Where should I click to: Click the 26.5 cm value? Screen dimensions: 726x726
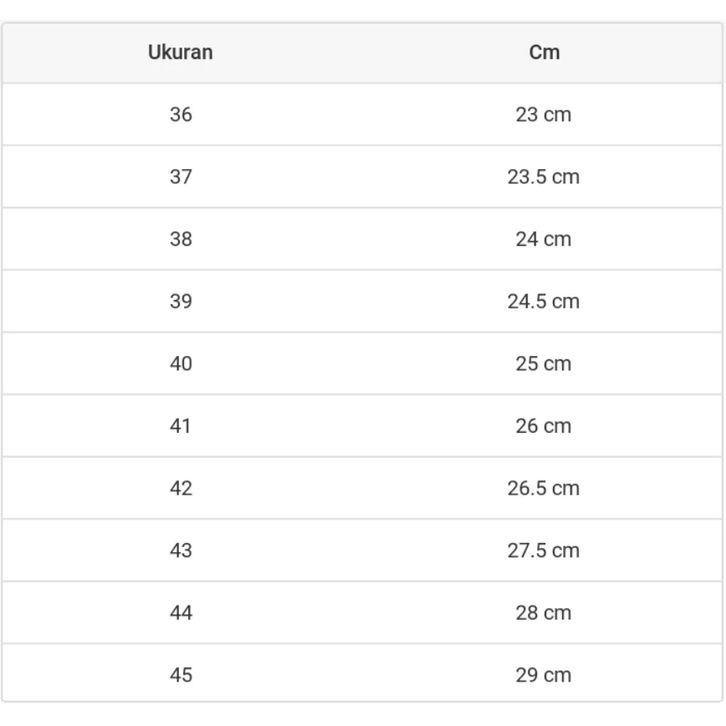tap(543, 488)
